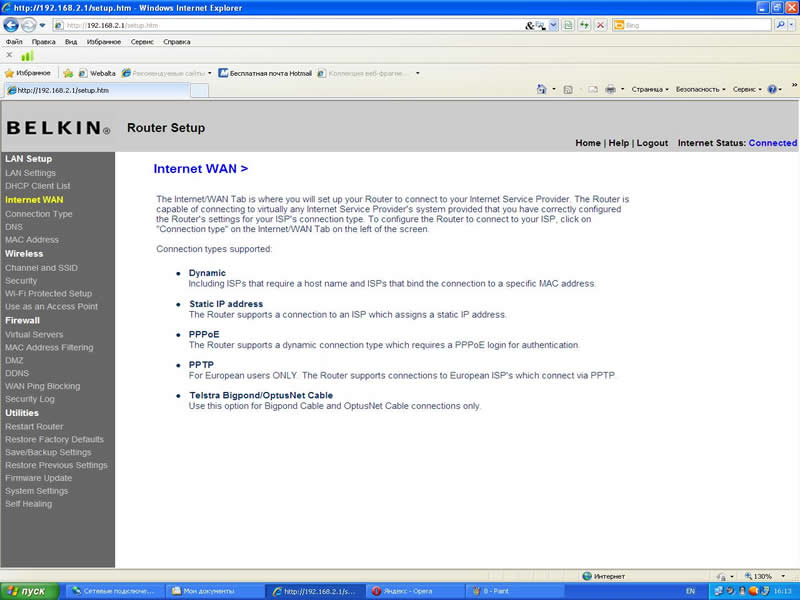Open the Безопасность toolbar menu
Image resolution: width=800 pixels, height=600 pixels.
point(701,89)
